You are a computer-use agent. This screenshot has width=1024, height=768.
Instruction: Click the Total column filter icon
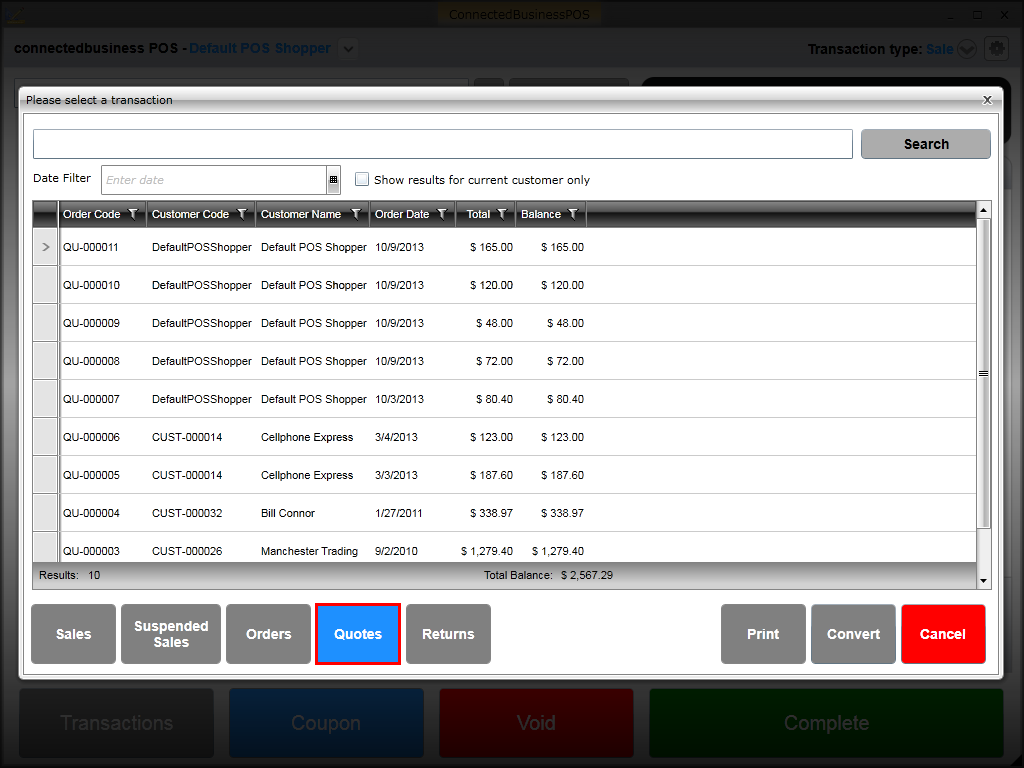coord(502,214)
